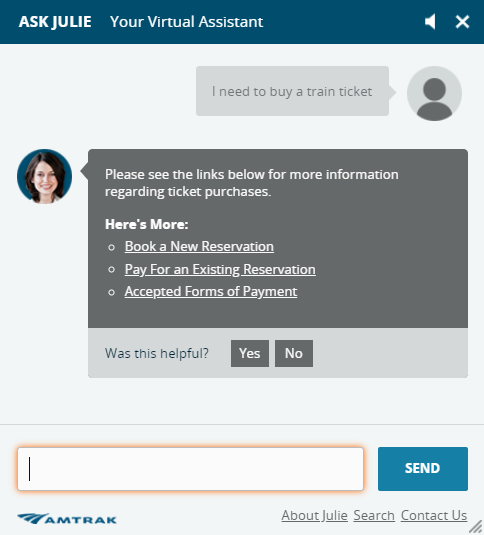The image size is (484, 535).
Task: Open the Contact Us link
Action: pos(434,515)
